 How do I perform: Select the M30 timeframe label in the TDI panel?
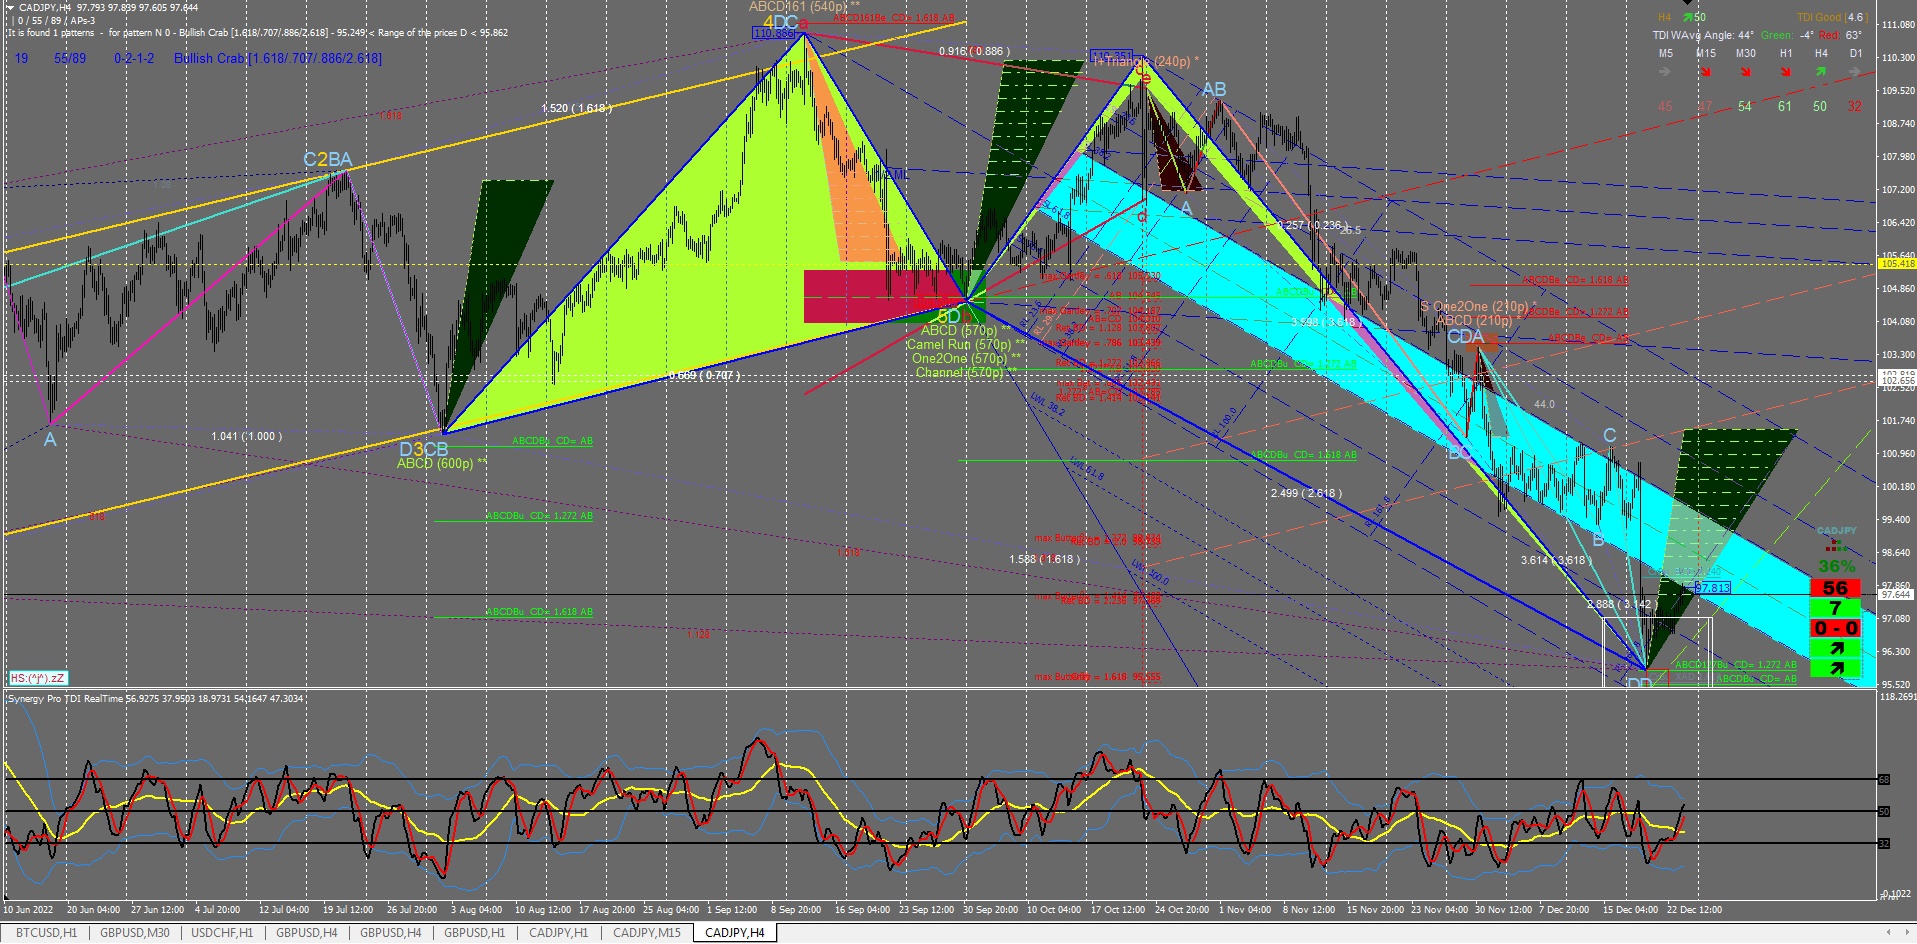1745,53
